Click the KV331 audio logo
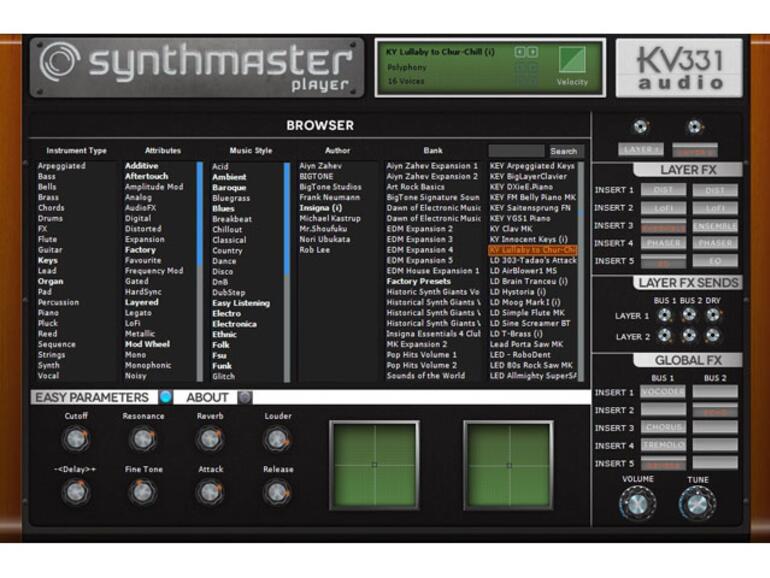Image resolution: width=770 pixels, height=578 pixels. pyautogui.click(x=679, y=68)
